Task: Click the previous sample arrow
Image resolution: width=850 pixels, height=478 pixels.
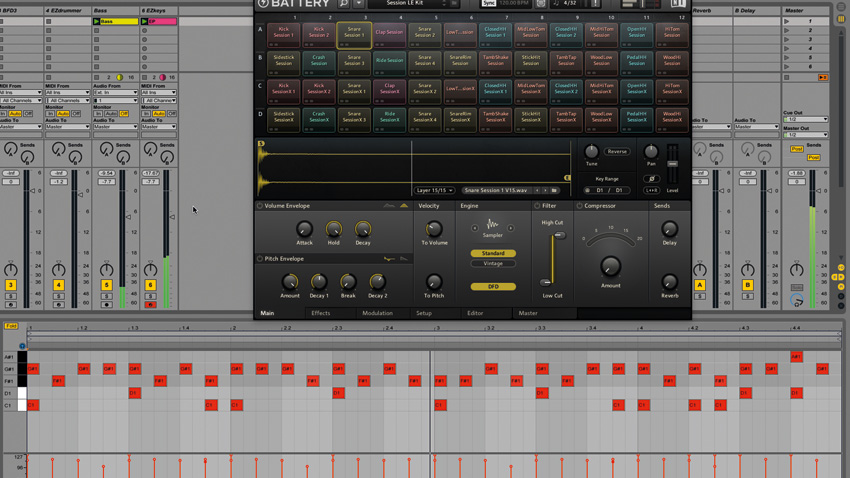Action: click(537, 190)
